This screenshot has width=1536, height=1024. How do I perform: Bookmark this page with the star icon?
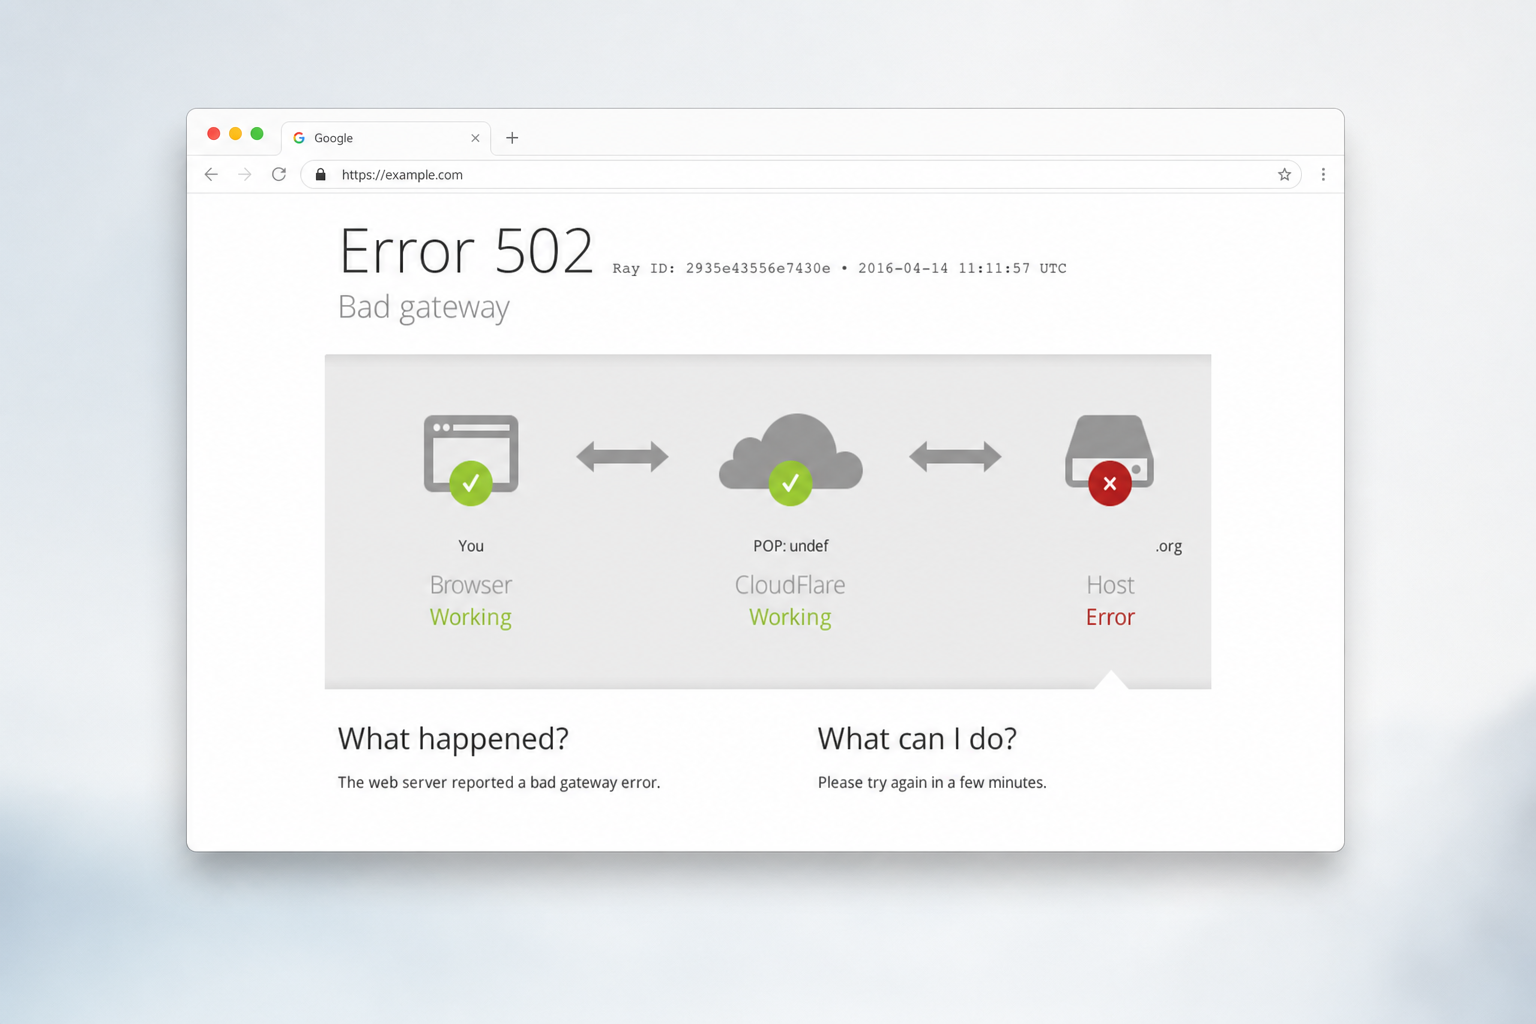pos(1284,174)
